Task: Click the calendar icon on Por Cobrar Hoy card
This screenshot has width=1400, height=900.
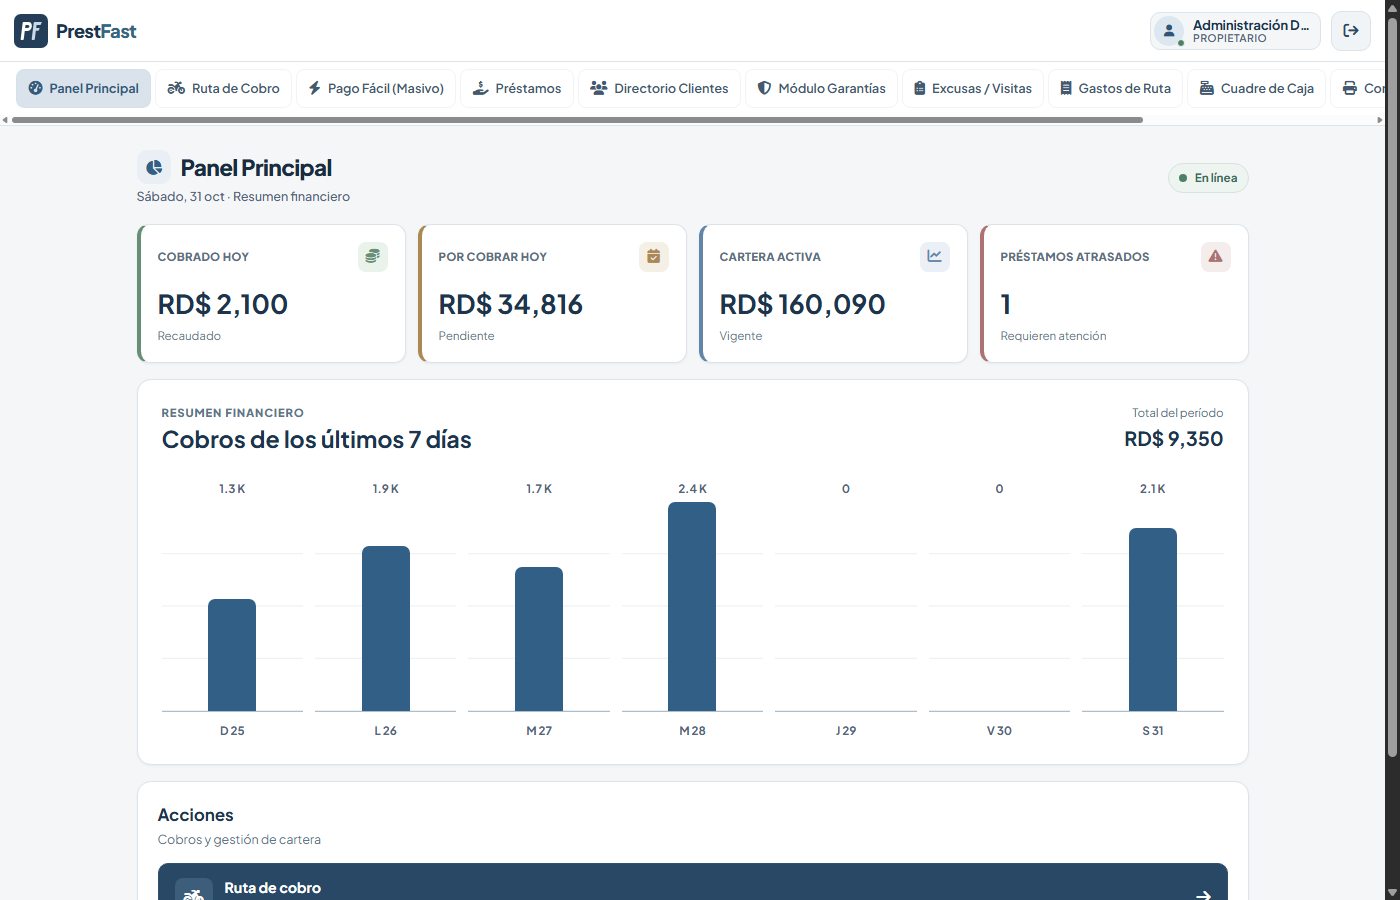Action: pyautogui.click(x=653, y=257)
